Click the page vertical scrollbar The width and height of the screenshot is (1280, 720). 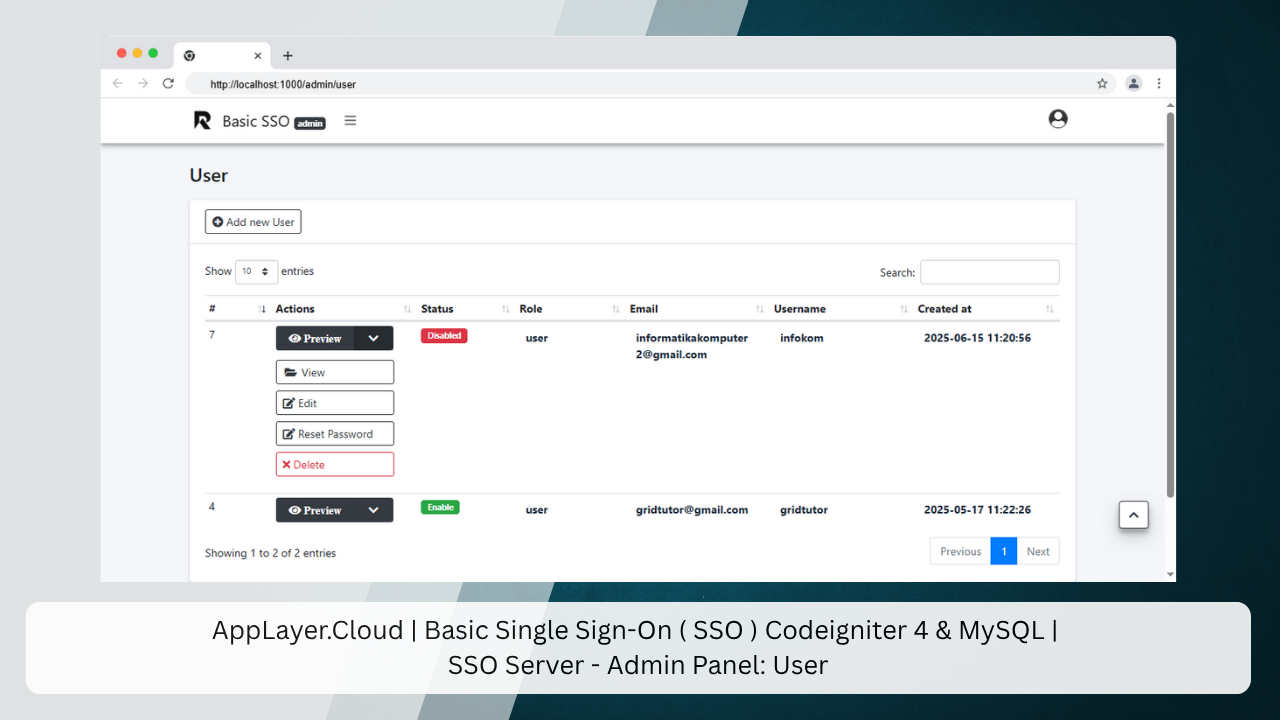coord(1170,305)
